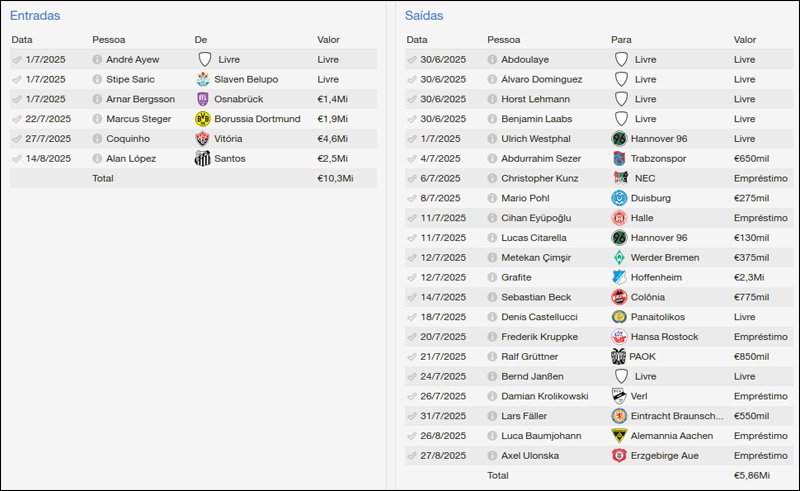
Task: Click the Werder Bremen club badge
Action: tap(619, 258)
